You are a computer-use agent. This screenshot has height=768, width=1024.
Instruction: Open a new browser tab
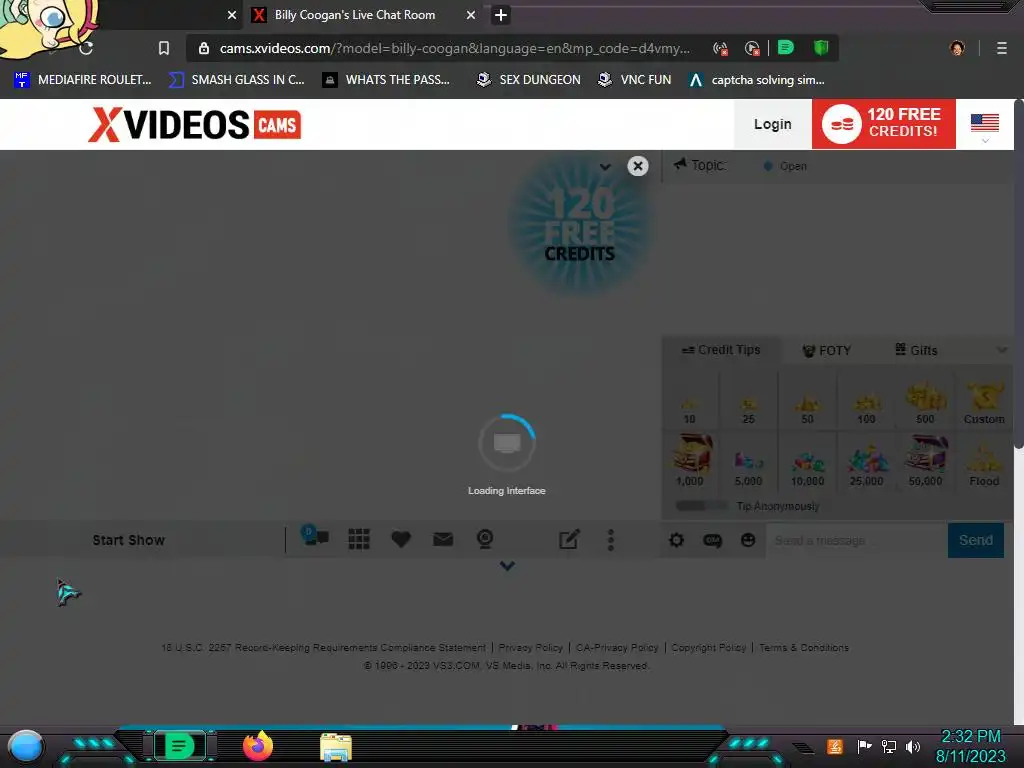[501, 15]
